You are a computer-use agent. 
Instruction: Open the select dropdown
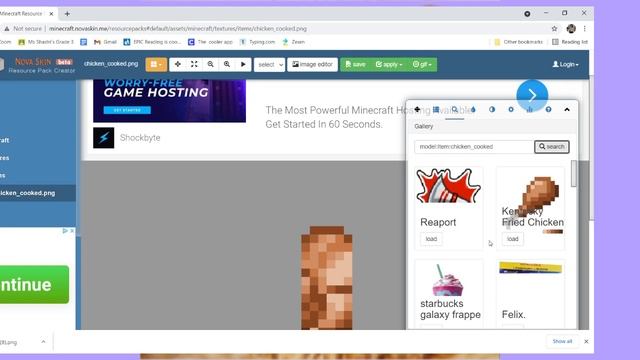(x=269, y=64)
